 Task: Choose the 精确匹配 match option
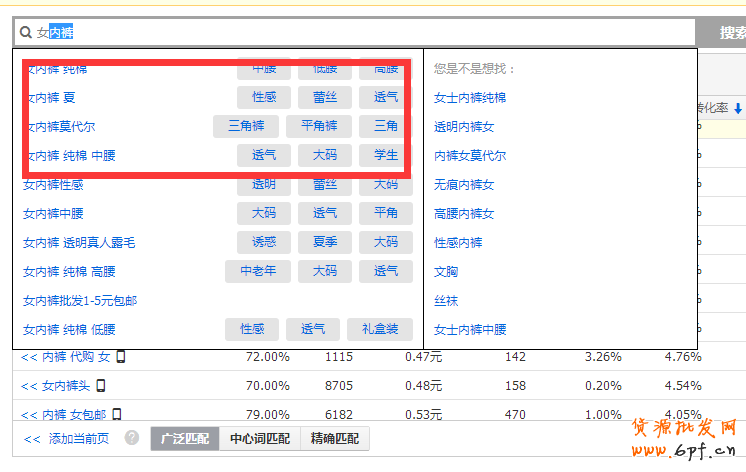tap(335, 438)
